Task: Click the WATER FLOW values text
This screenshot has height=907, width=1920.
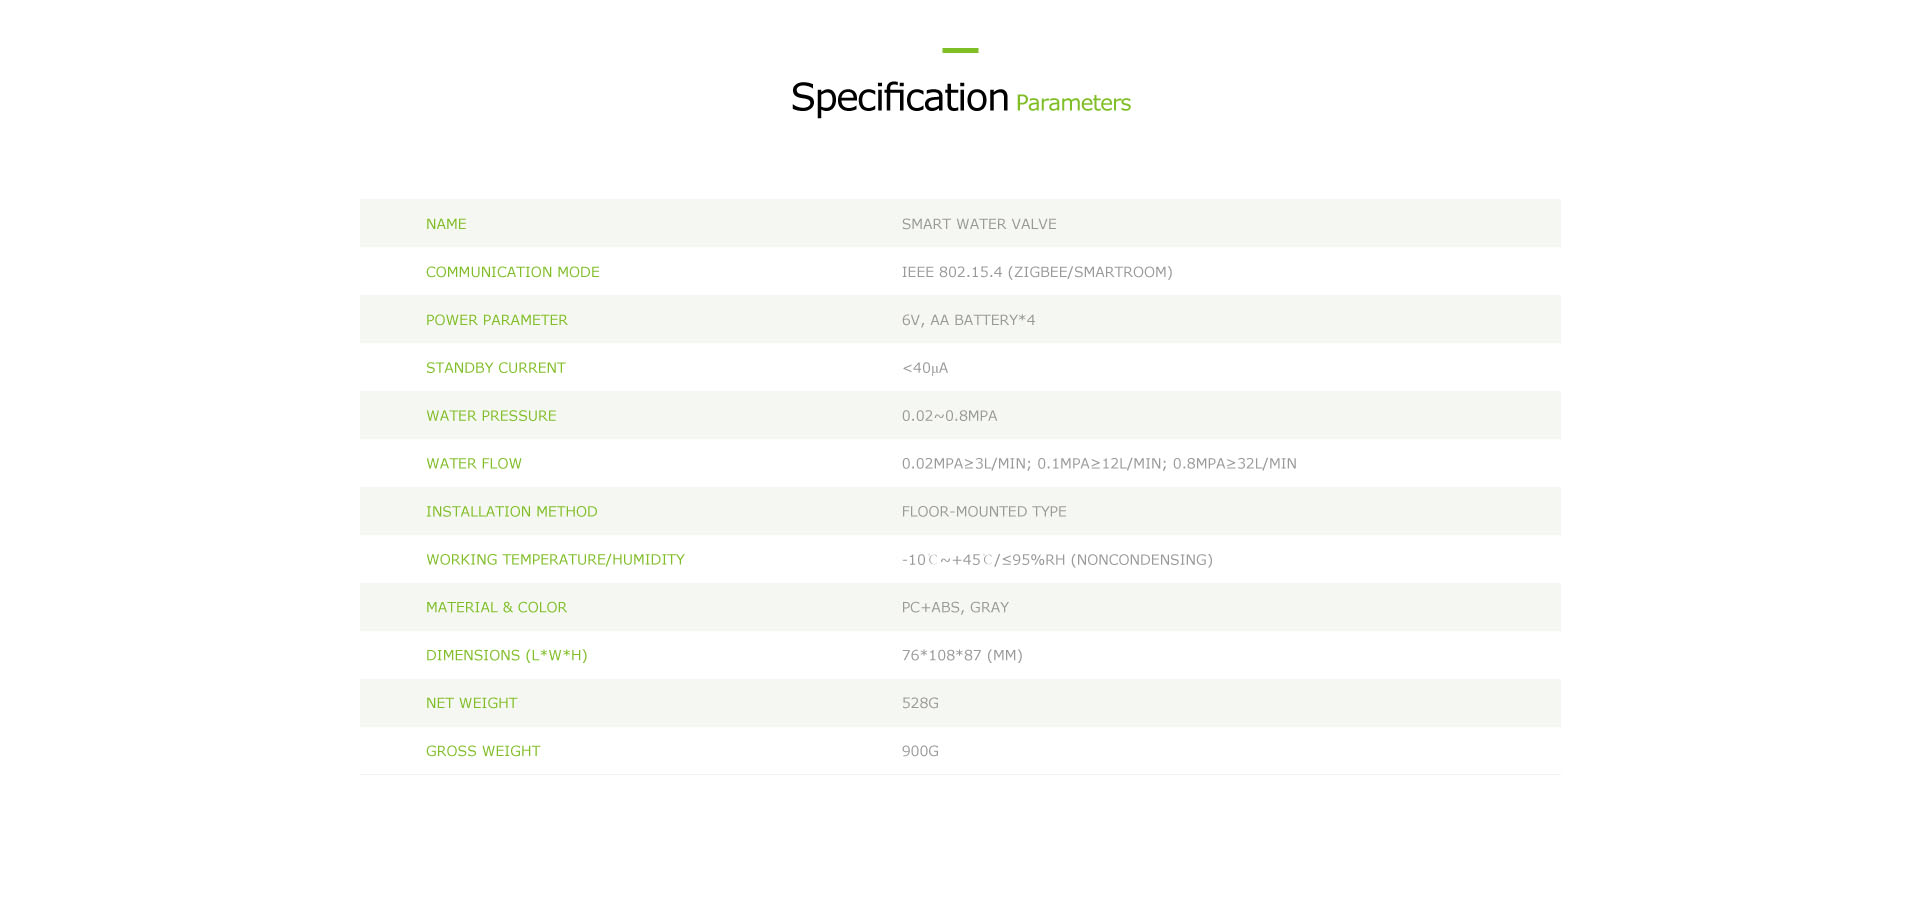Action: [1099, 464]
